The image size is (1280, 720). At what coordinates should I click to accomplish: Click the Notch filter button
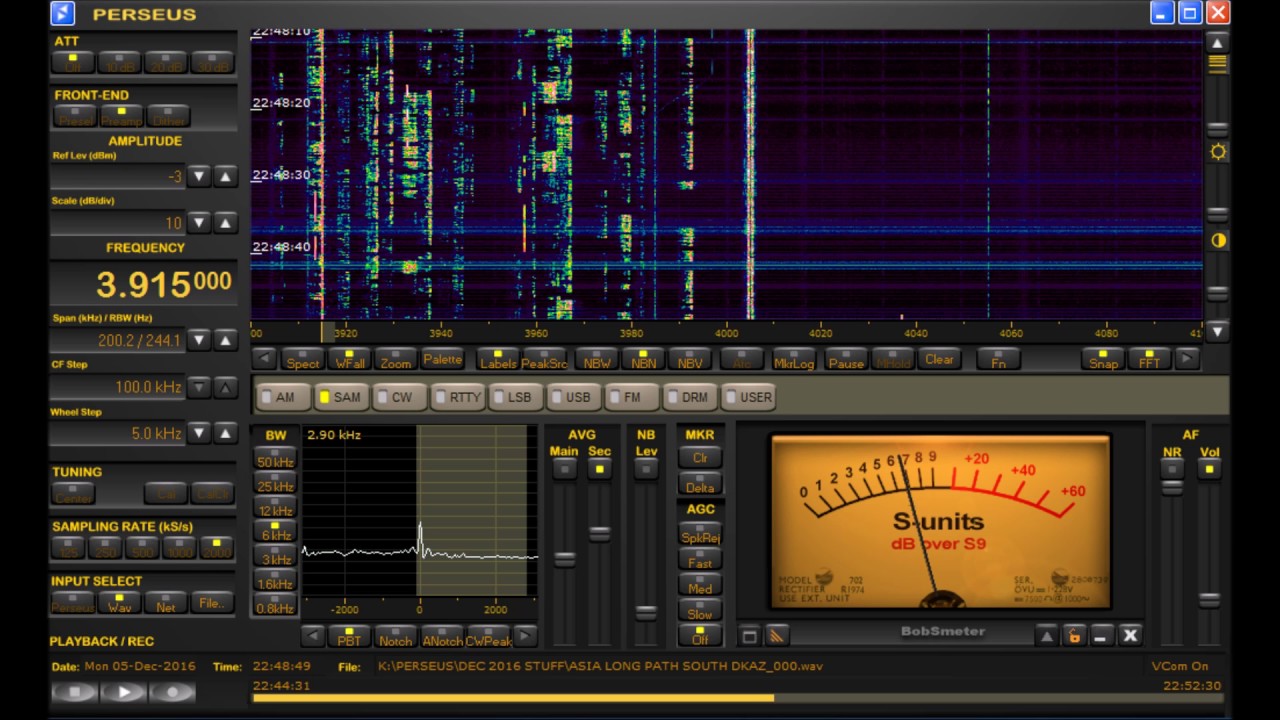click(395, 636)
